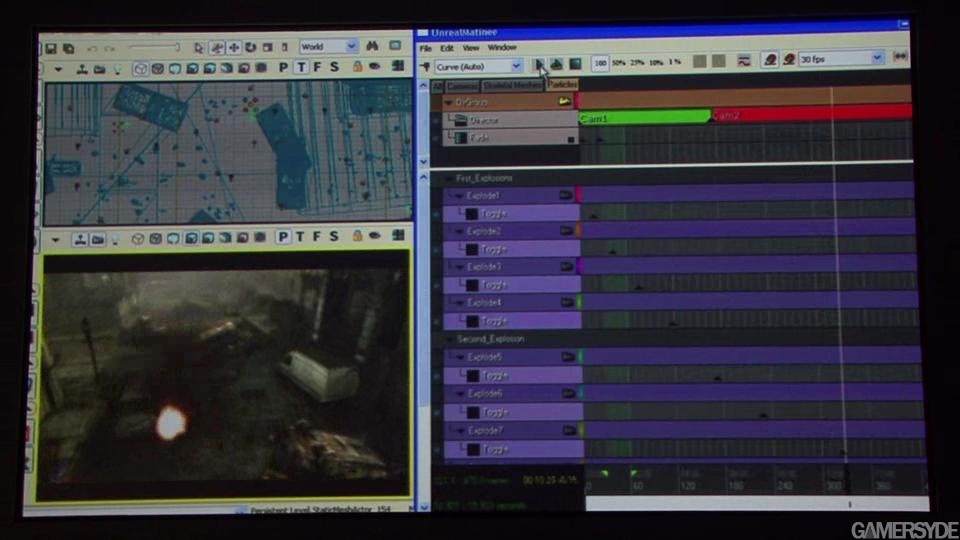The width and height of the screenshot is (960, 540).
Task: Select the translate/move widget tool icon
Action: click(234, 47)
